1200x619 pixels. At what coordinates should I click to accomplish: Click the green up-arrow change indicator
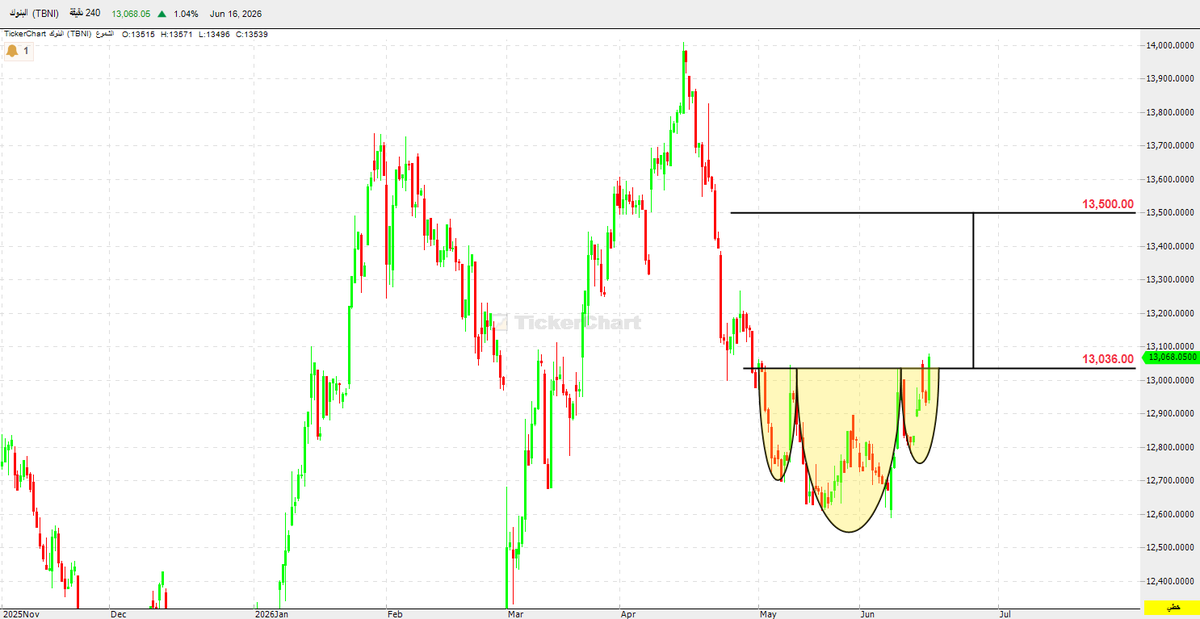click(161, 14)
